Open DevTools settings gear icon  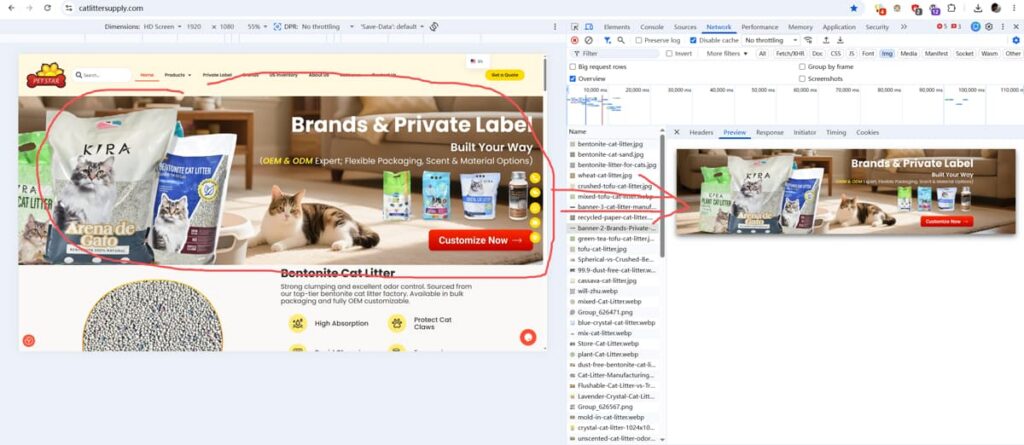click(989, 27)
